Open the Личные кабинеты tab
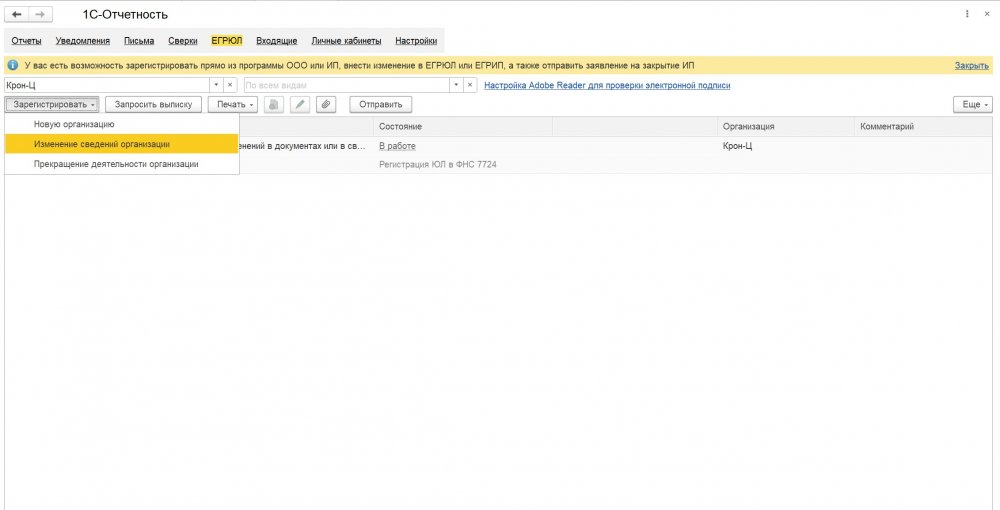The width and height of the screenshot is (1000, 510). click(346, 41)
